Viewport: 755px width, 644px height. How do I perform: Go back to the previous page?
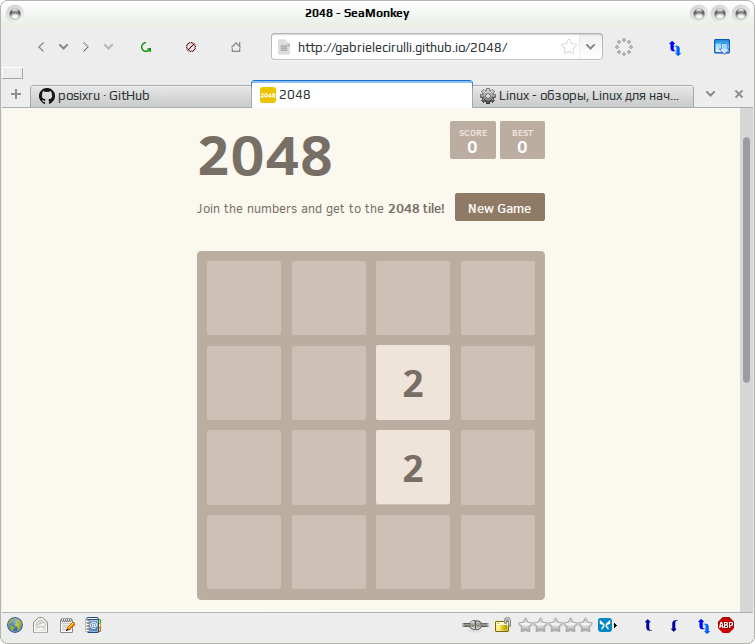click(x=41, y=47)
